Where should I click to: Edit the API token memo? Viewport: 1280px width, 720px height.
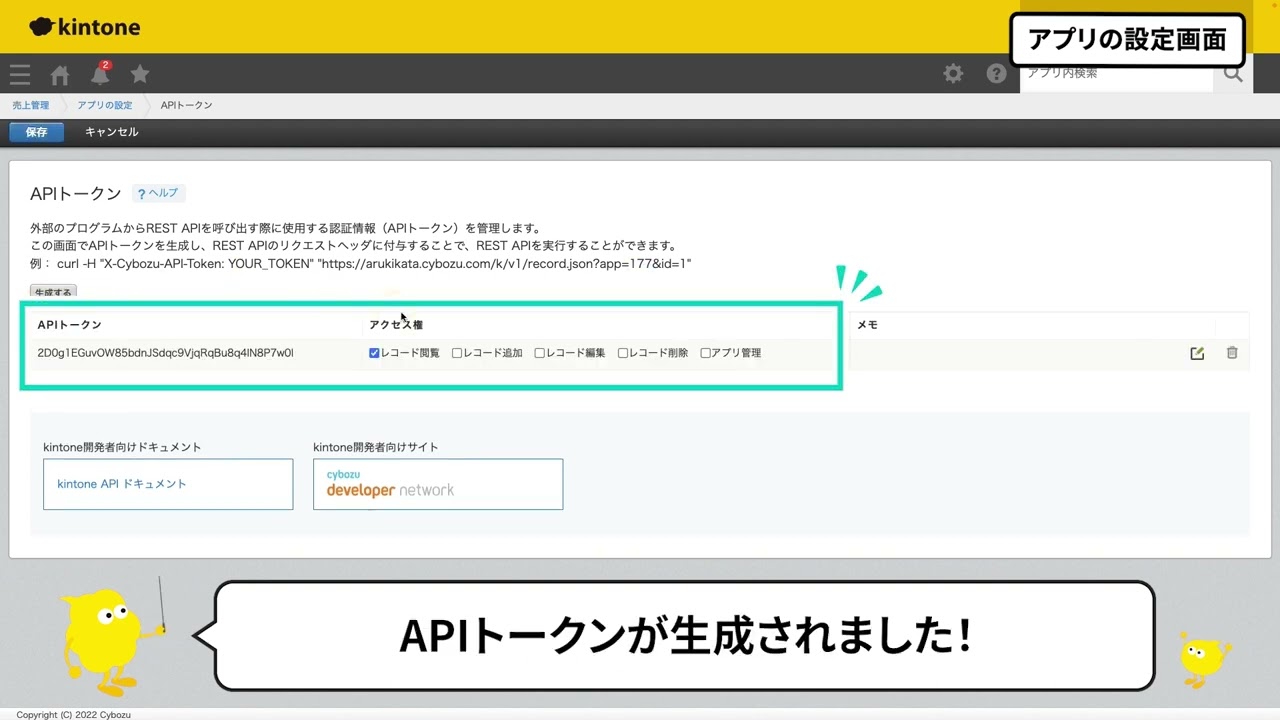pyautogui.click(x=1197, y=353)
